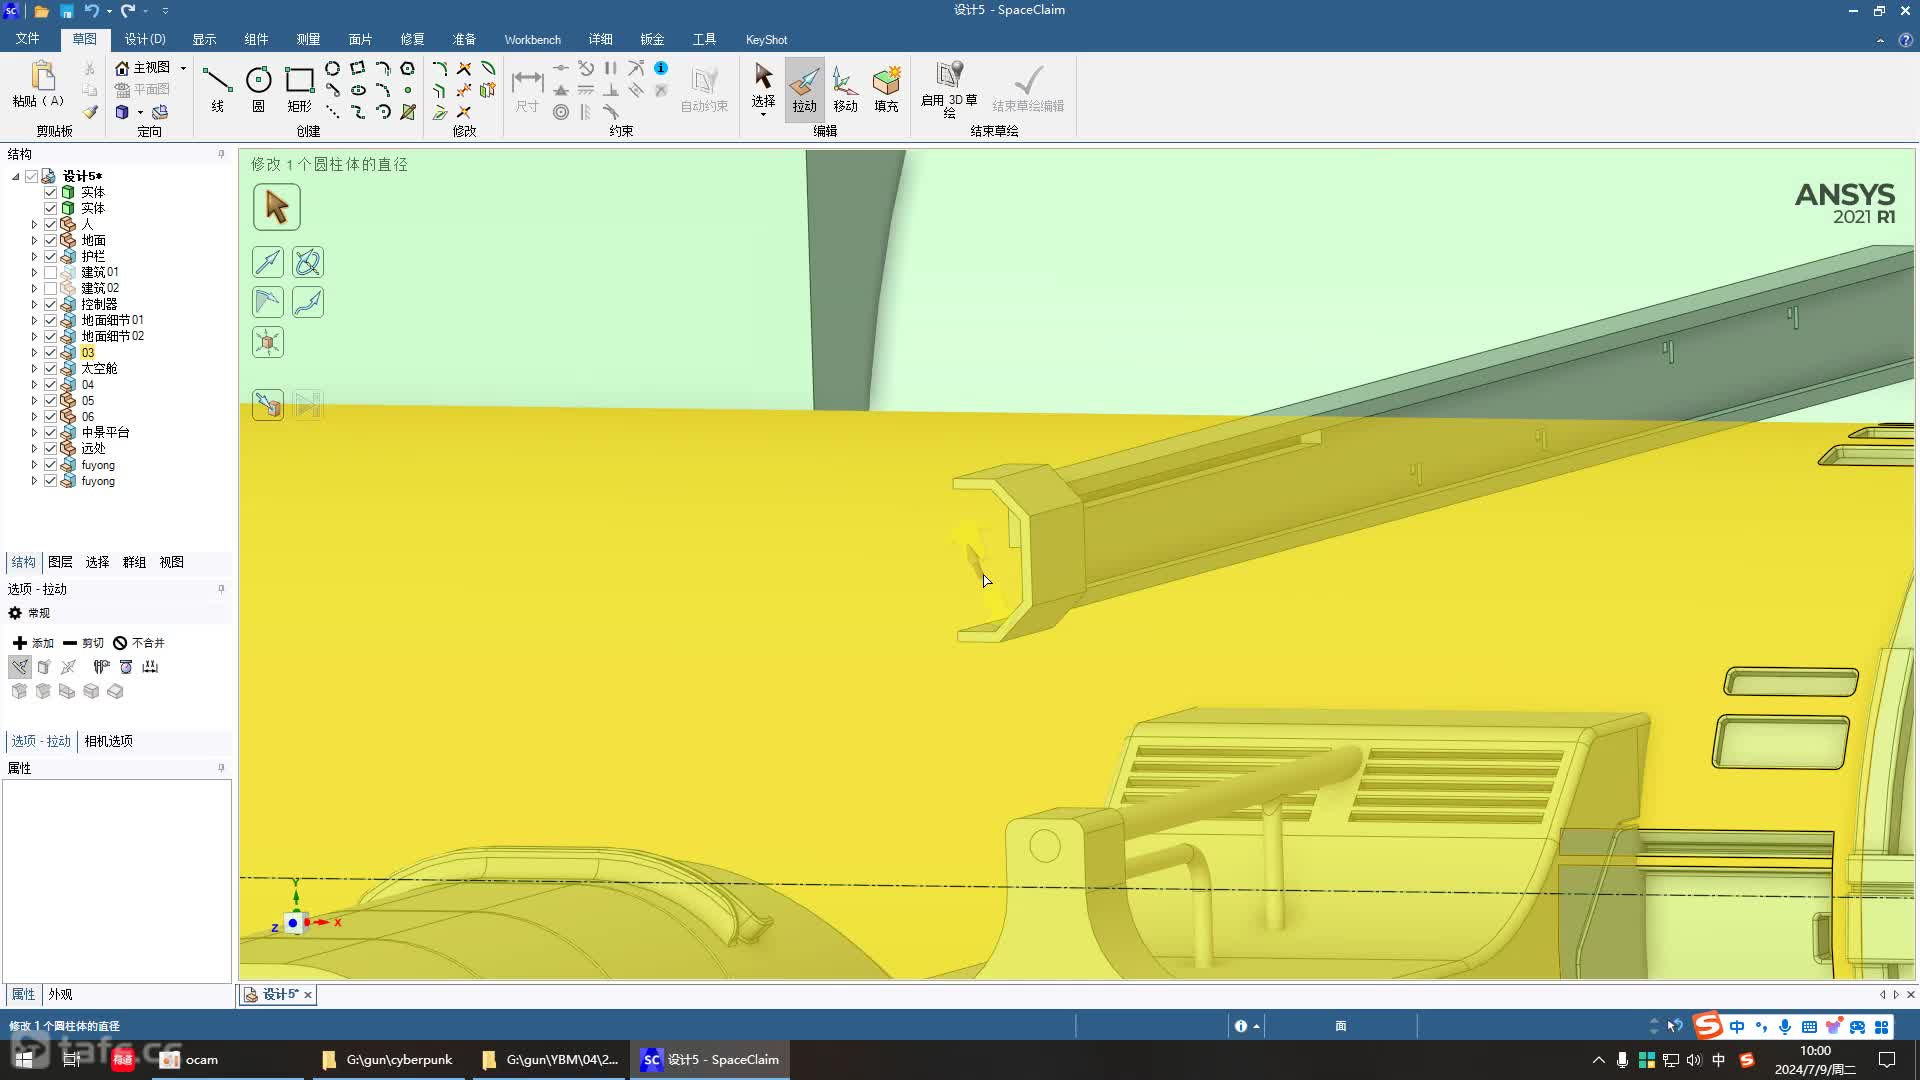Open the 设计(D) ribbon tab

coord(145,39)
